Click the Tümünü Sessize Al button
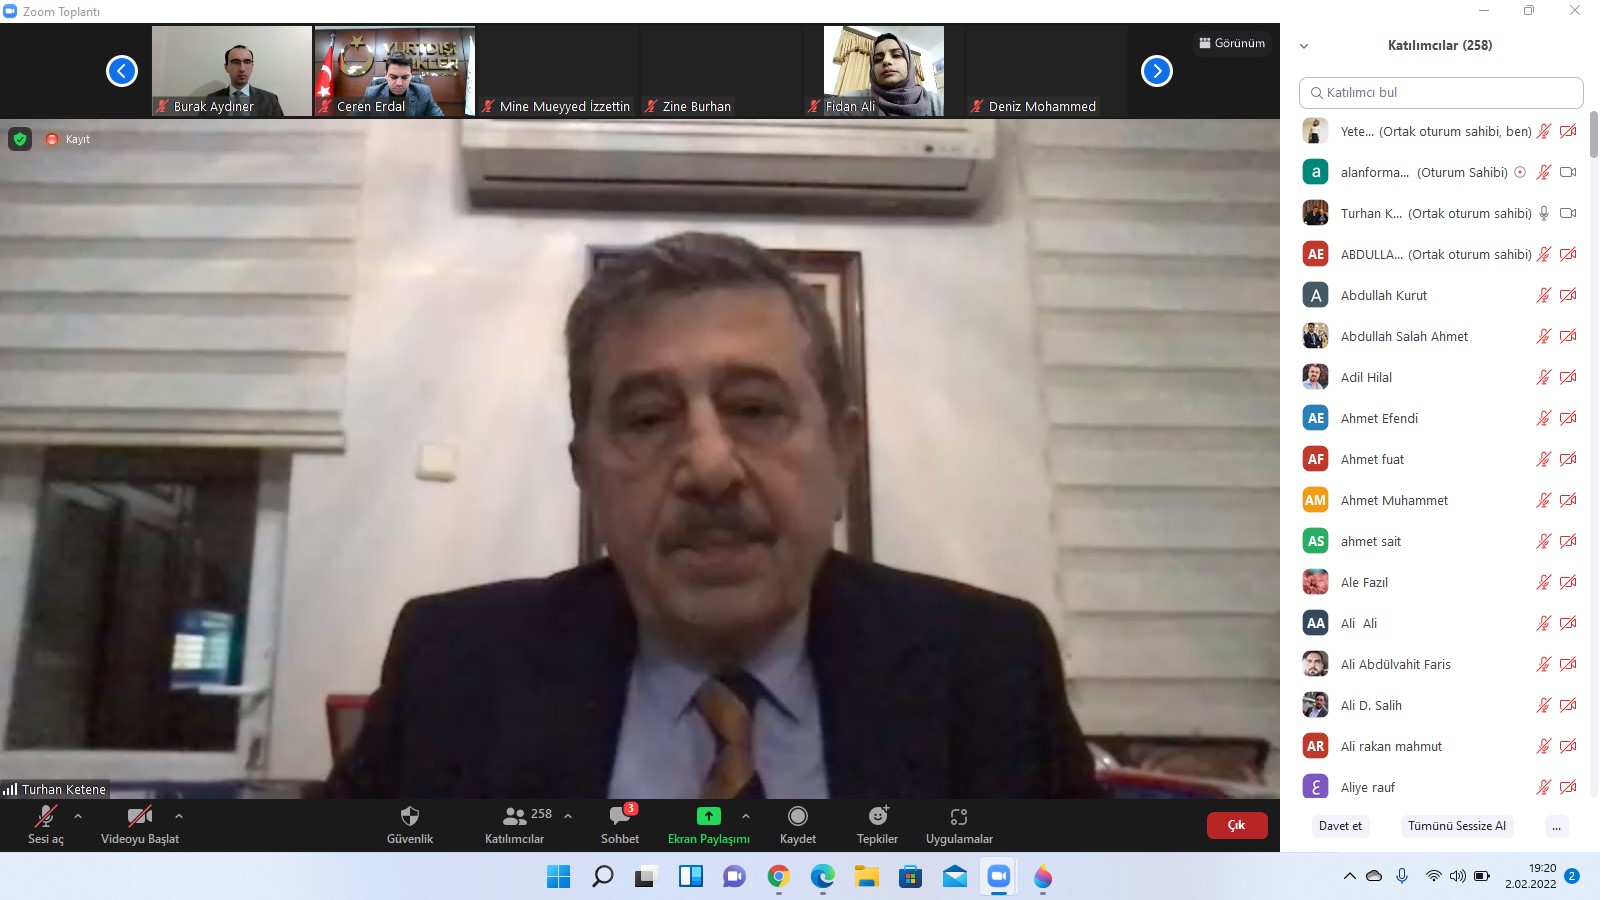This screenshot has height=900, width=1600. [x=1456, y=826]
